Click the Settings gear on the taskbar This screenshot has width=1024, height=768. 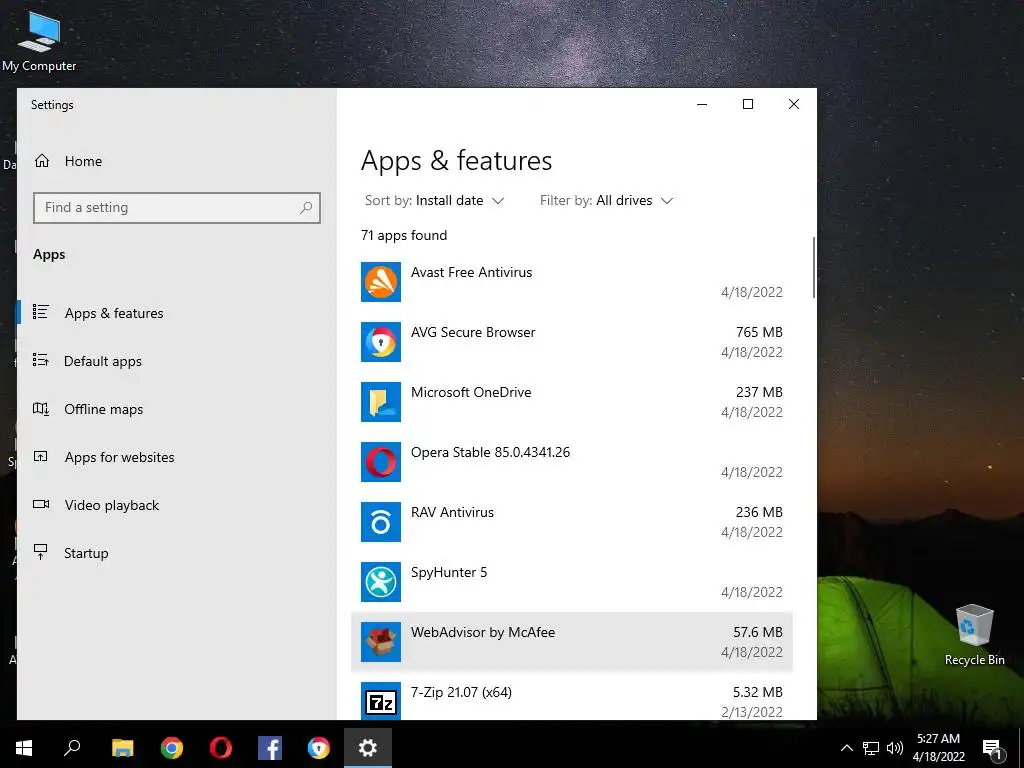(368, 748)
